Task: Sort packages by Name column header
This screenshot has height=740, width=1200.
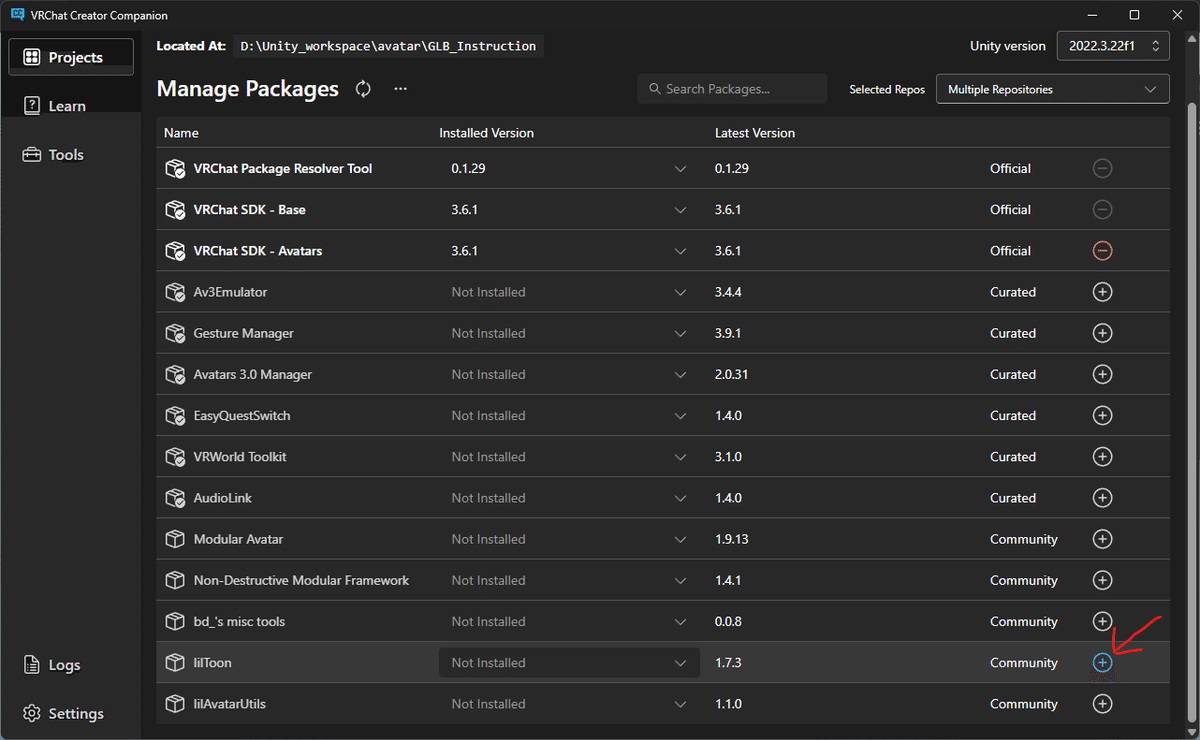Action: 181,133
